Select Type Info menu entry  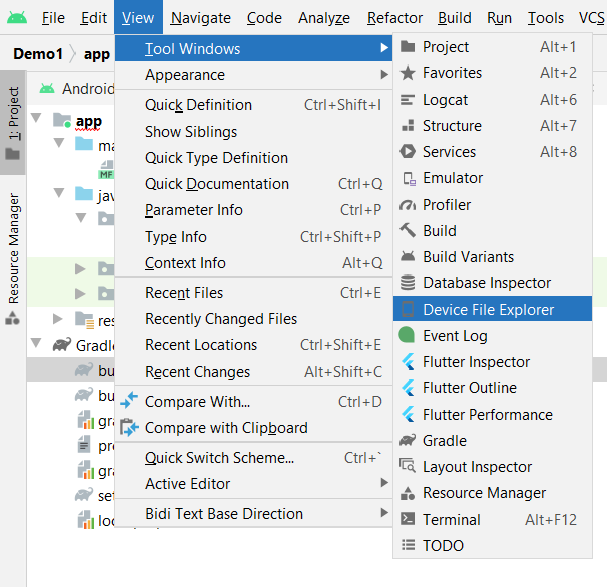(254, 237)
